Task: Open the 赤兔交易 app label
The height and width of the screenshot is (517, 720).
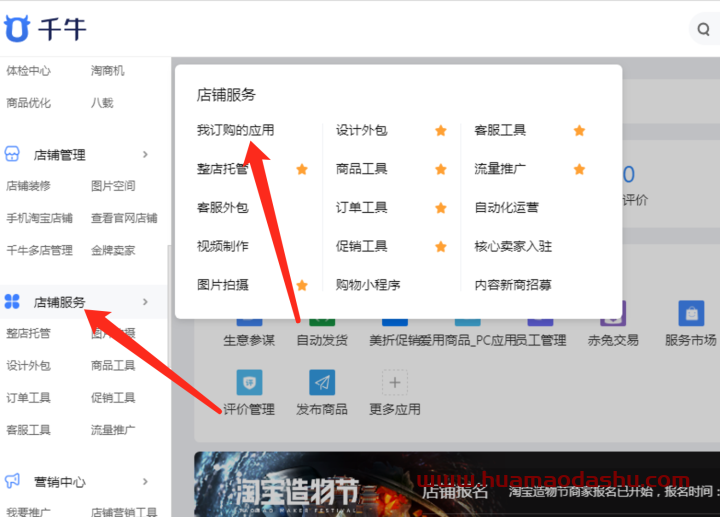Action: 613,340
